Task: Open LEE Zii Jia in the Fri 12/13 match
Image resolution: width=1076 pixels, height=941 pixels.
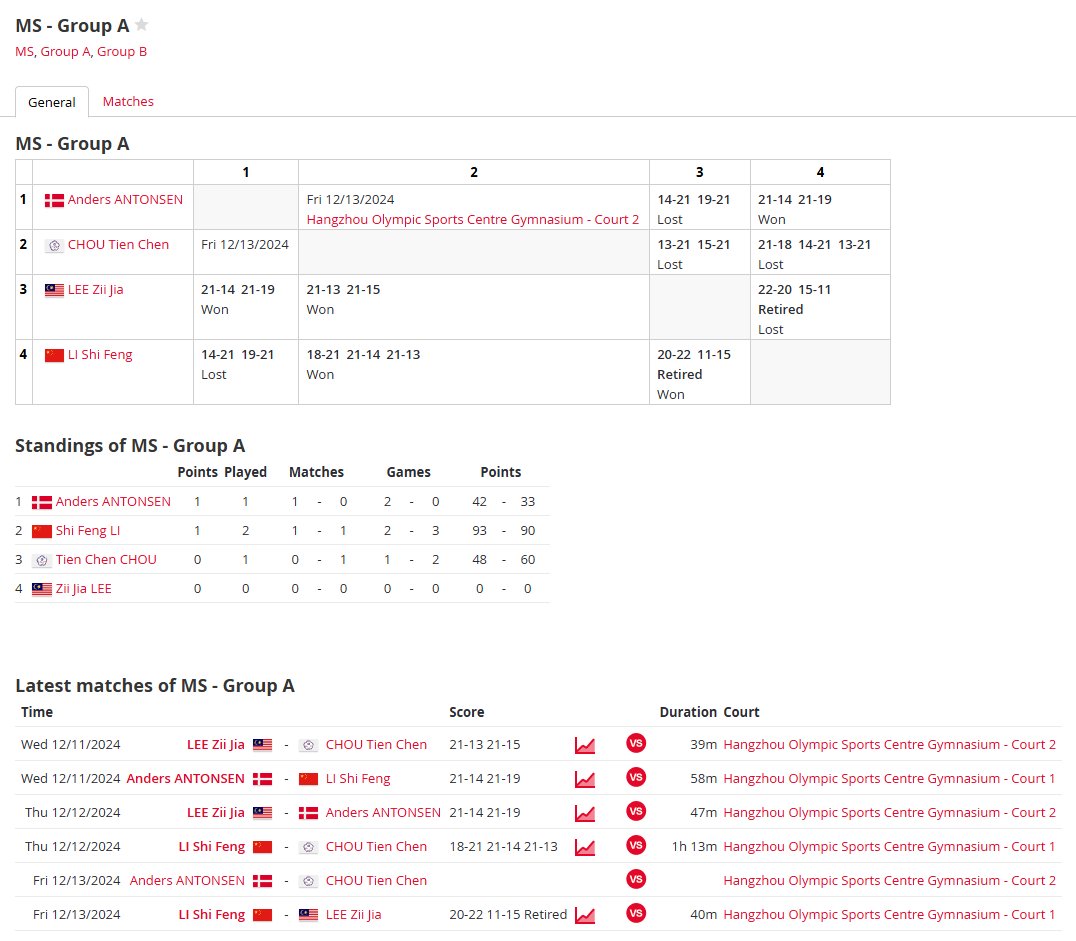Action: [353, 915]
